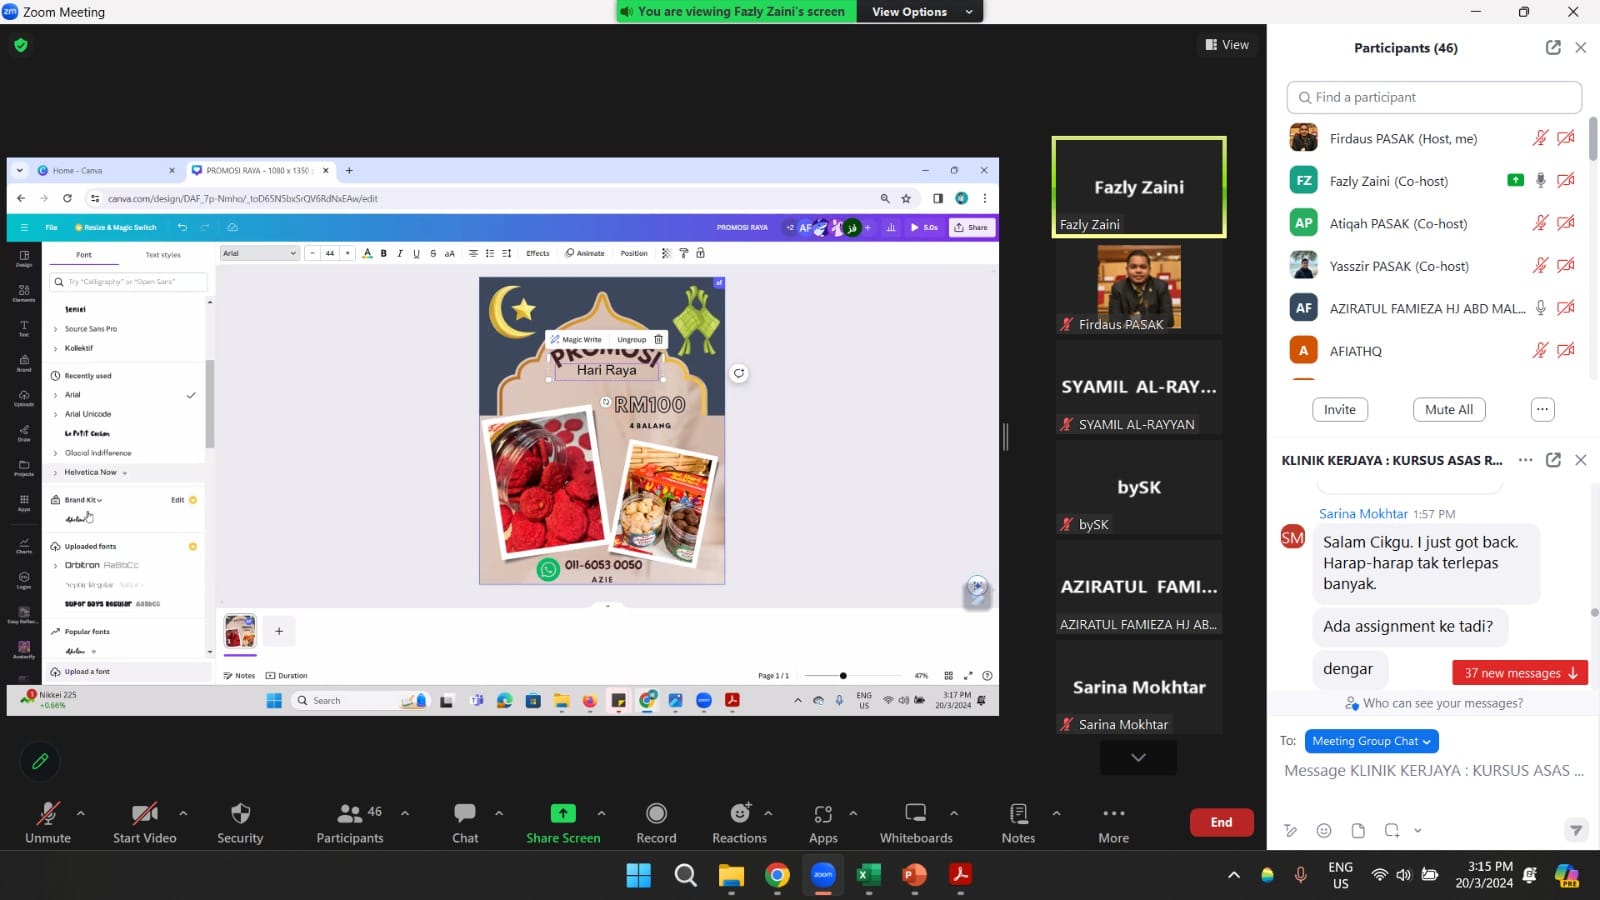
Task: Start Video from the toolbar
Action: click(144, 814)
